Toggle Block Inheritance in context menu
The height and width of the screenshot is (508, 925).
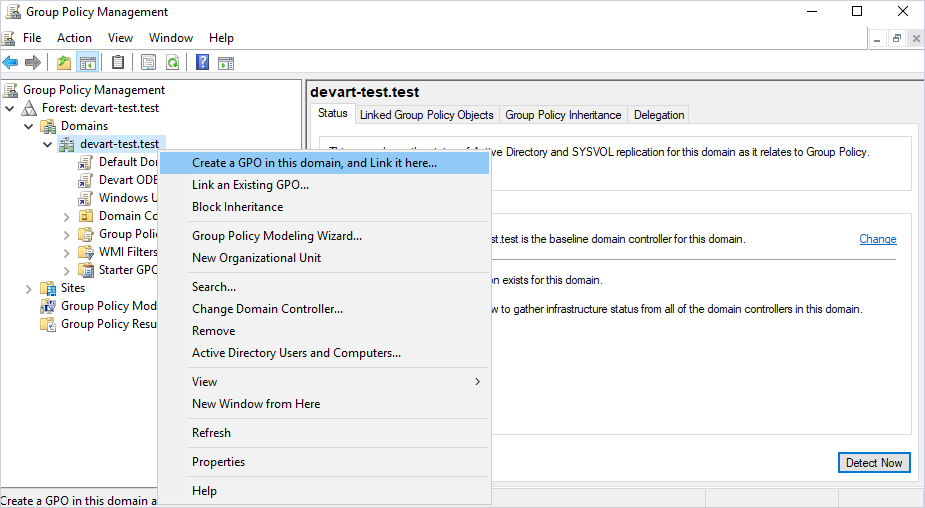coord(237,207)
